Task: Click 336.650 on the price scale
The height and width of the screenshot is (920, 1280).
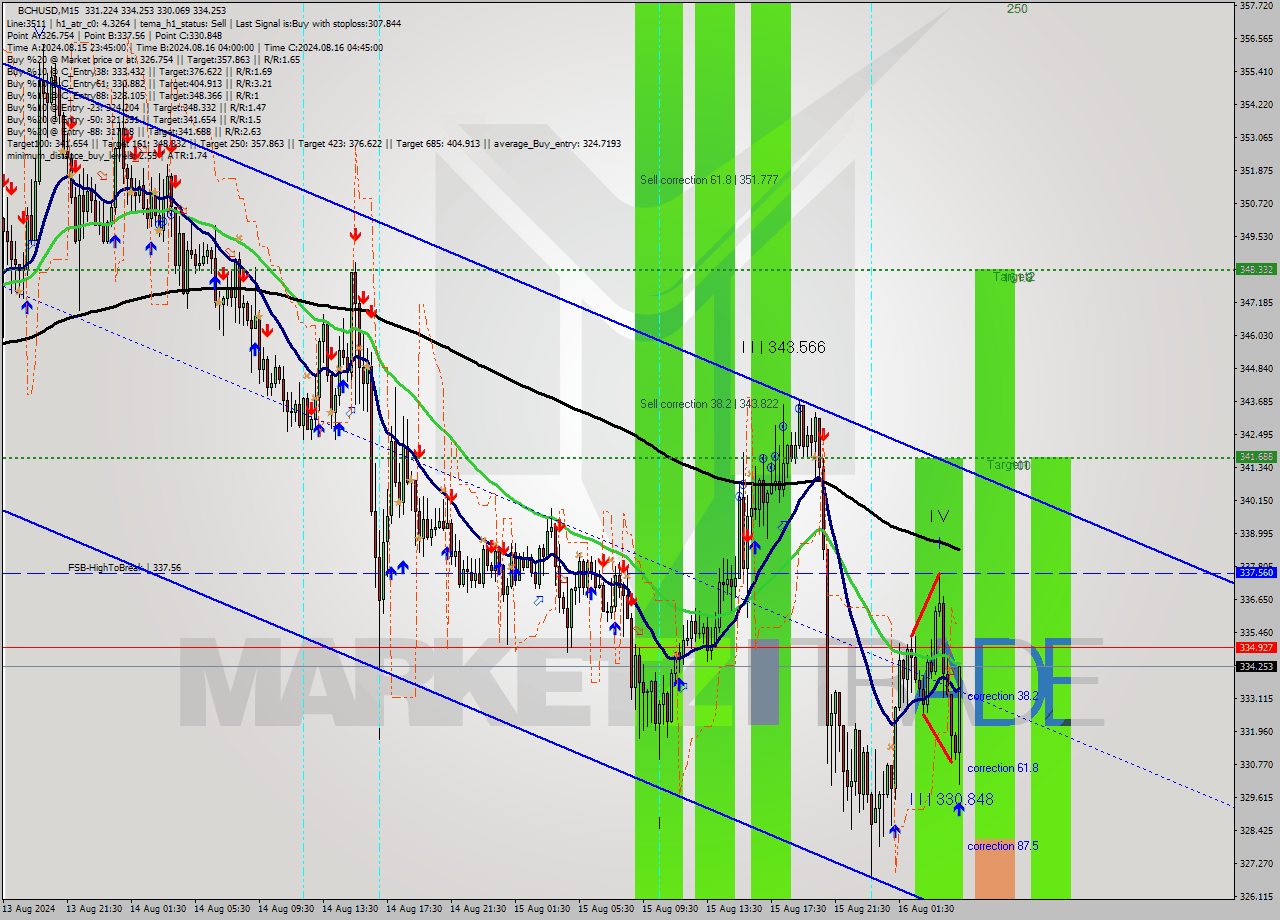Action: [1256, 600]
